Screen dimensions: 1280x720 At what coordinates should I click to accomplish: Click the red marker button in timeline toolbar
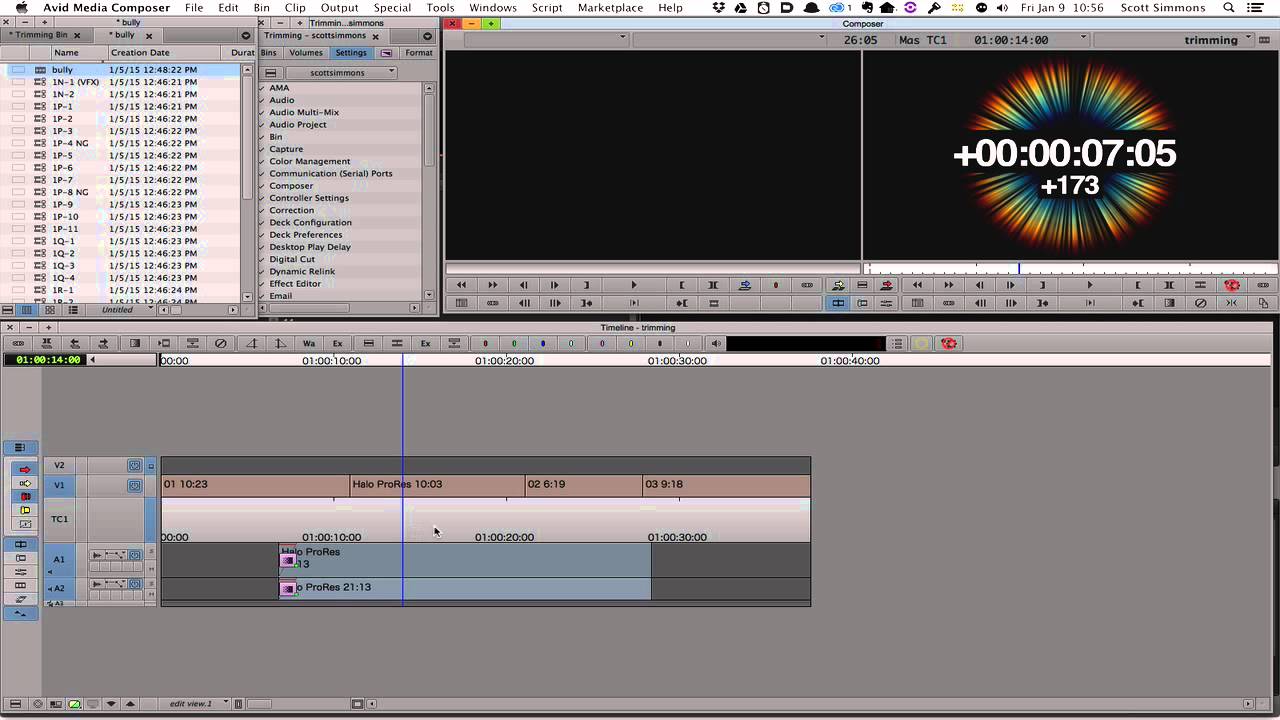485,343
